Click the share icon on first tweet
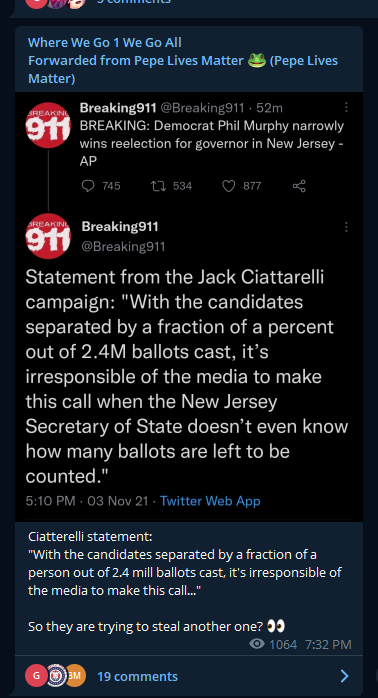Image resolution: width=378 pixels, height=698 pixels. 299,186
